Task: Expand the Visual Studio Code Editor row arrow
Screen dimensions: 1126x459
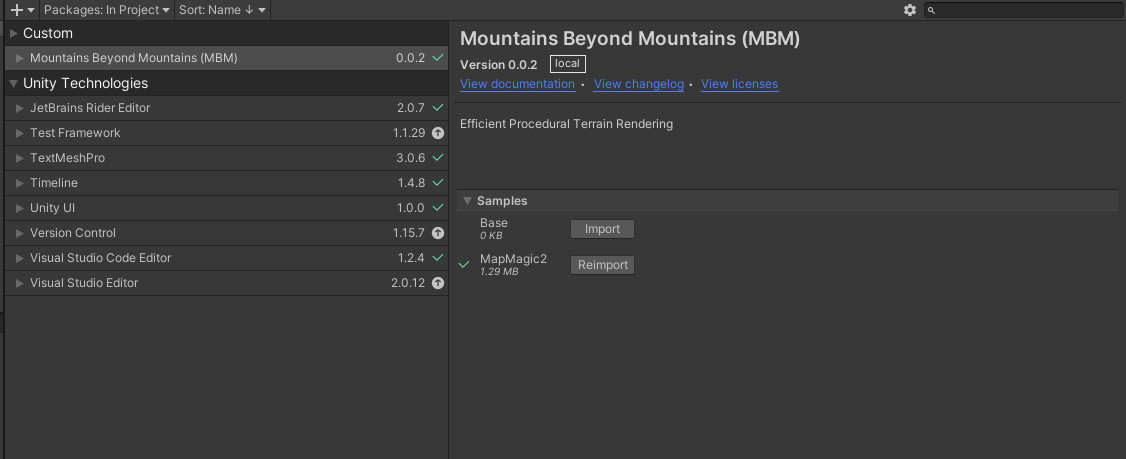Action: click(x=20, y=258)
